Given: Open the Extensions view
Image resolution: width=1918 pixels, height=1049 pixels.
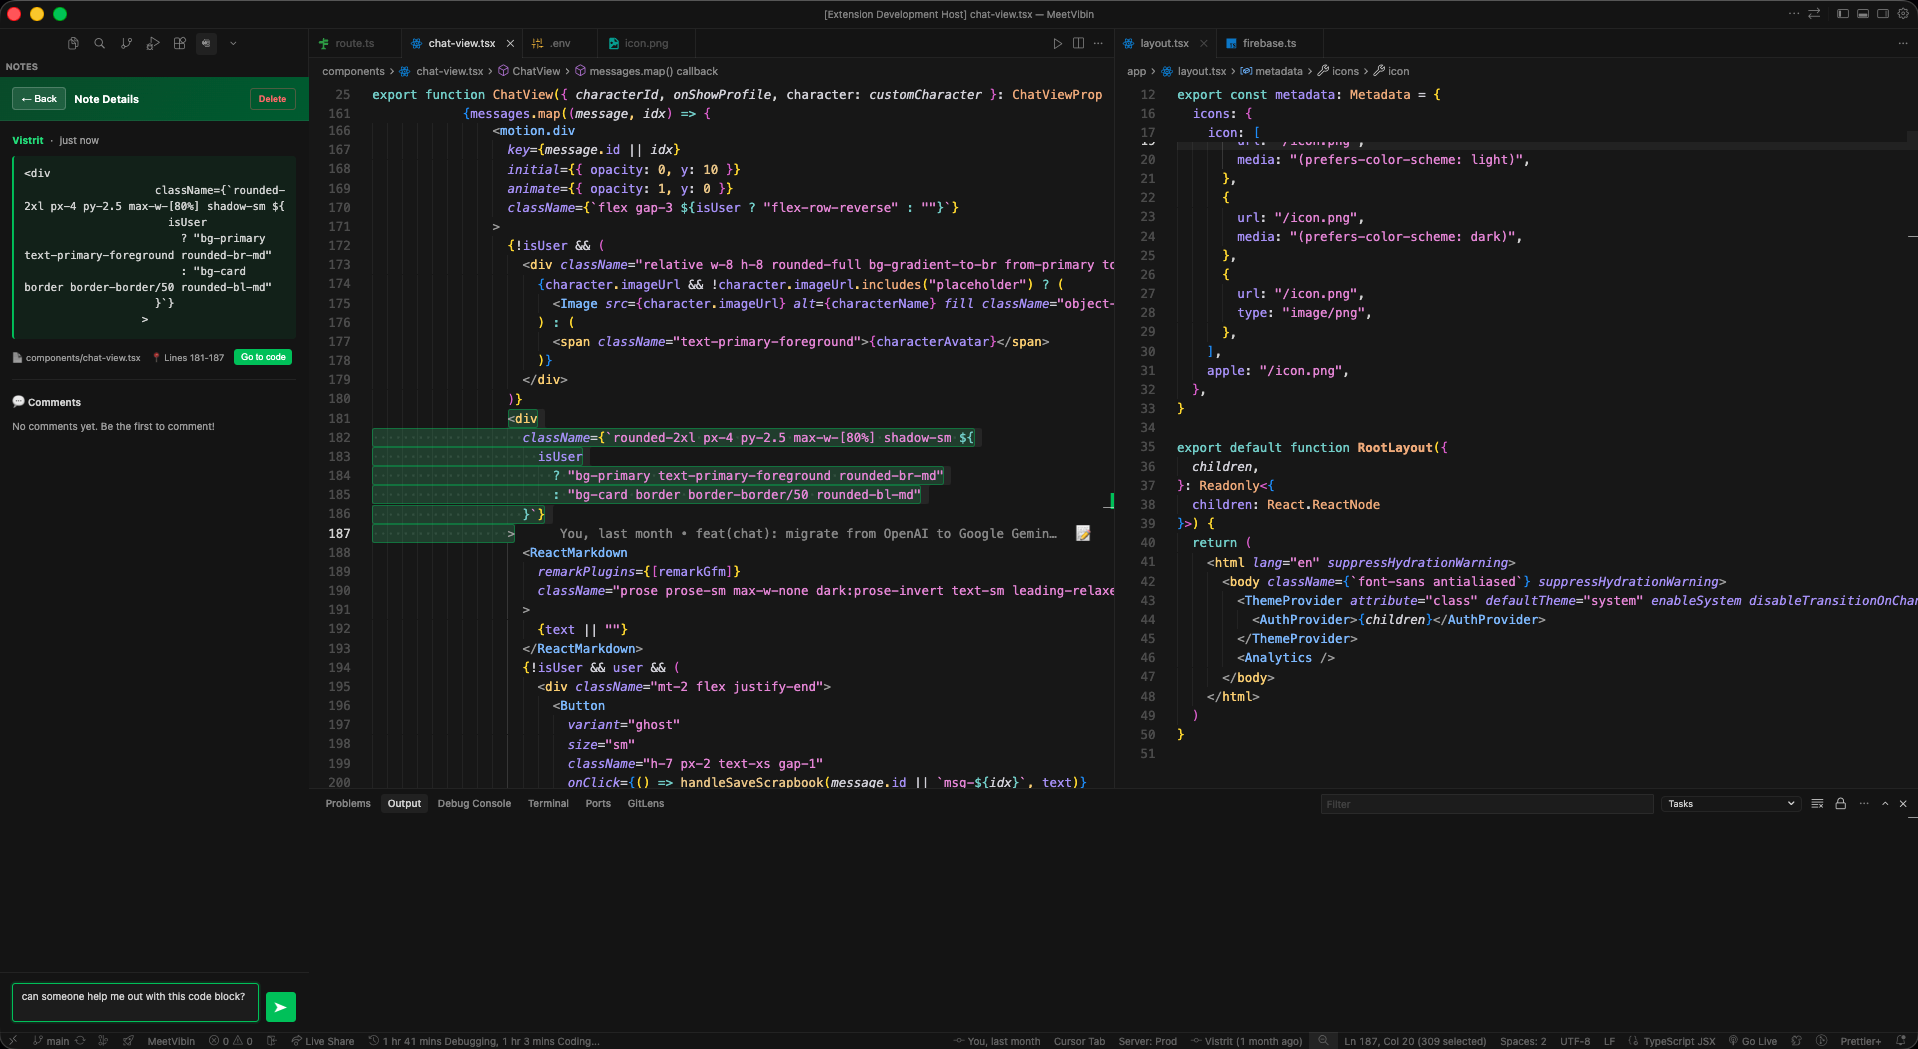Looking at the screenshot, I should (x=180, y=43).
